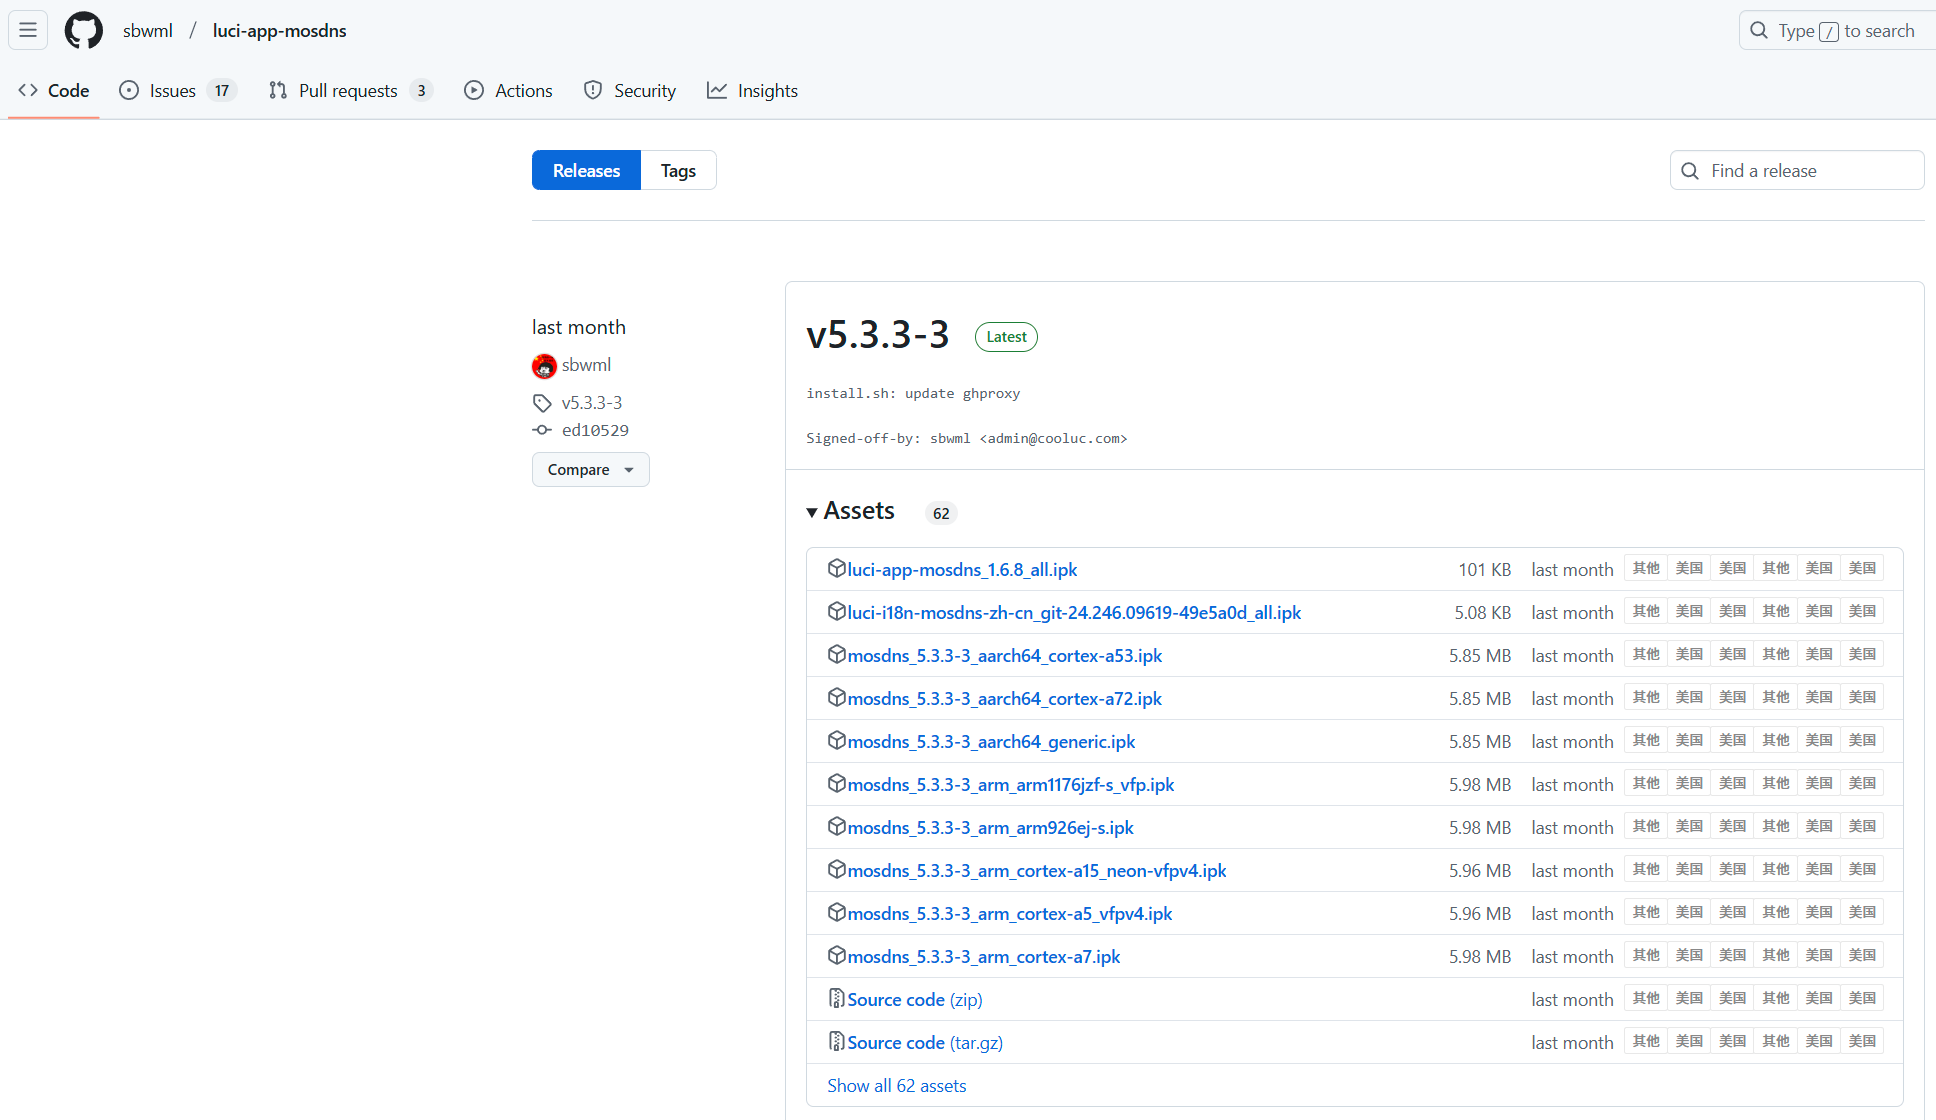The width and height of the screenshot is (1936, 1120).
Task: Click the GitHub Octocat logo
Action: pos(84,30)
